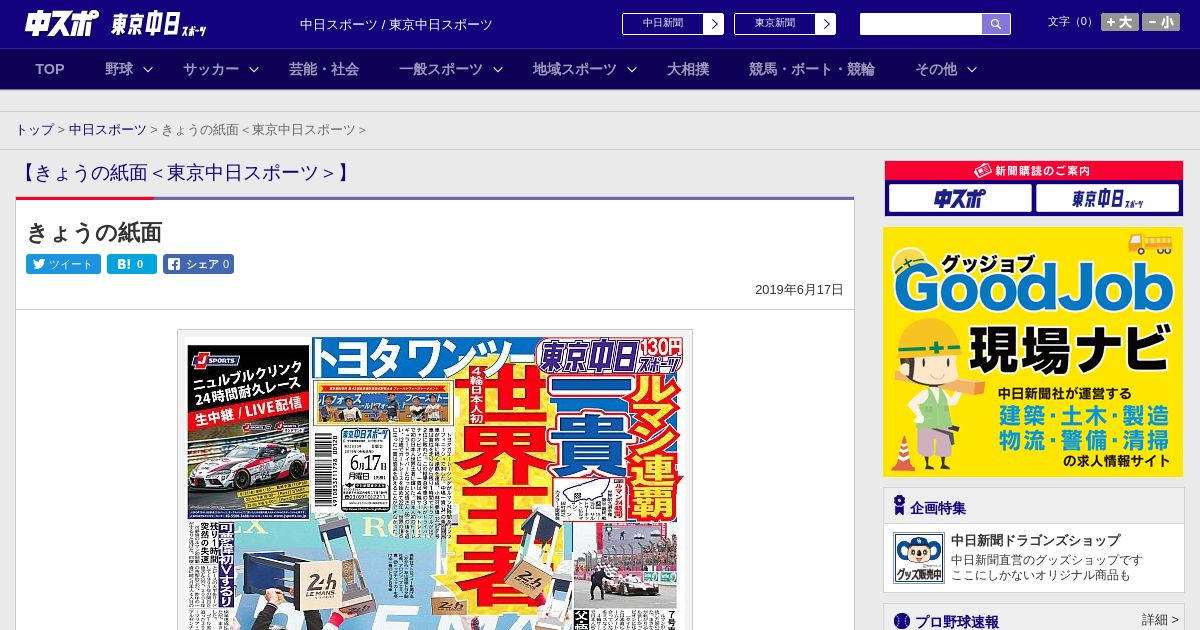Expand the 野球 dropdown chevron
Viewport: 1200px width, 630px height.
click(148, 69)
